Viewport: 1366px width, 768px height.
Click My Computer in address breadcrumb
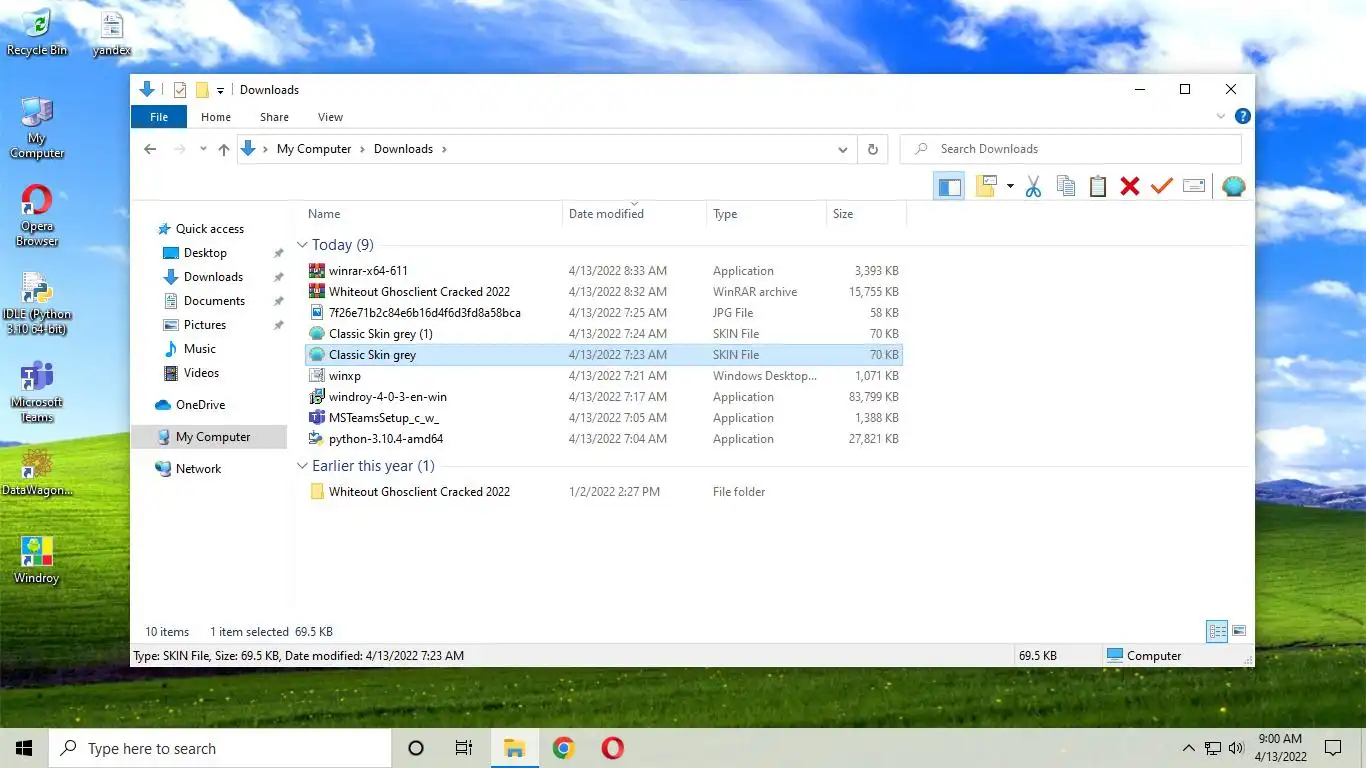pos(314,149)
